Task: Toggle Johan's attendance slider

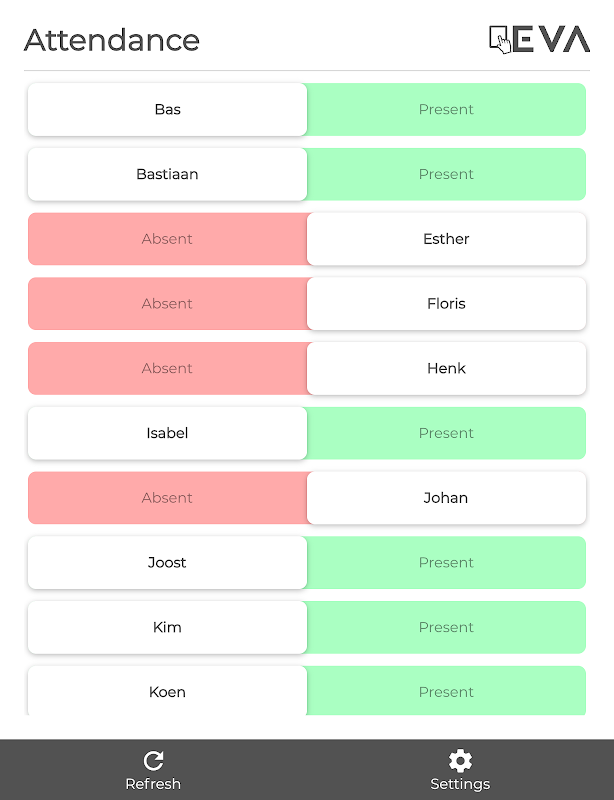Action: (446, 498)
